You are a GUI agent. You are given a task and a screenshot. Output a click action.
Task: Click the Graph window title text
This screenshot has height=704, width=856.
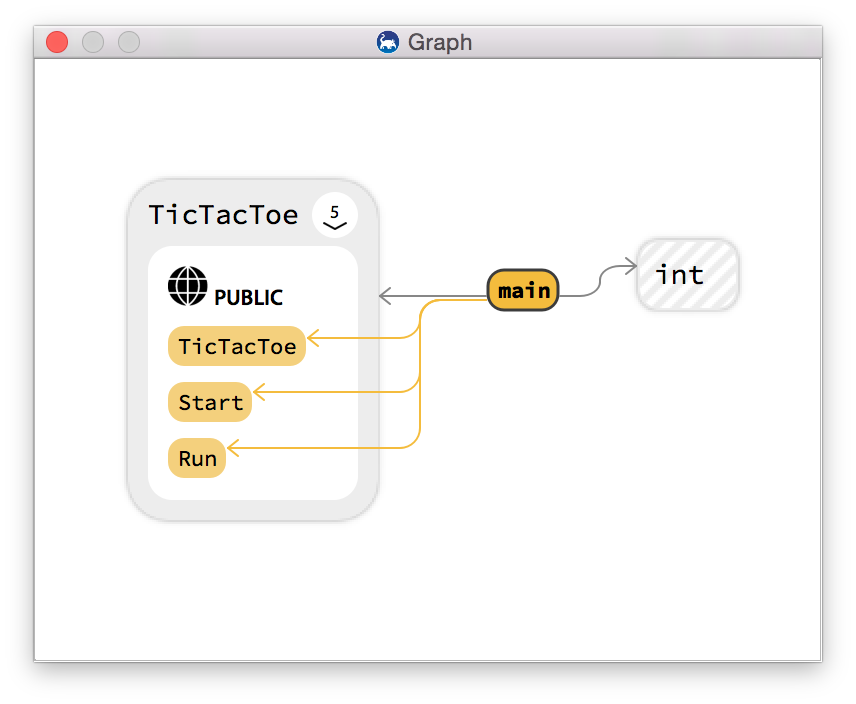pyautogui.click(x=440, y=43)
